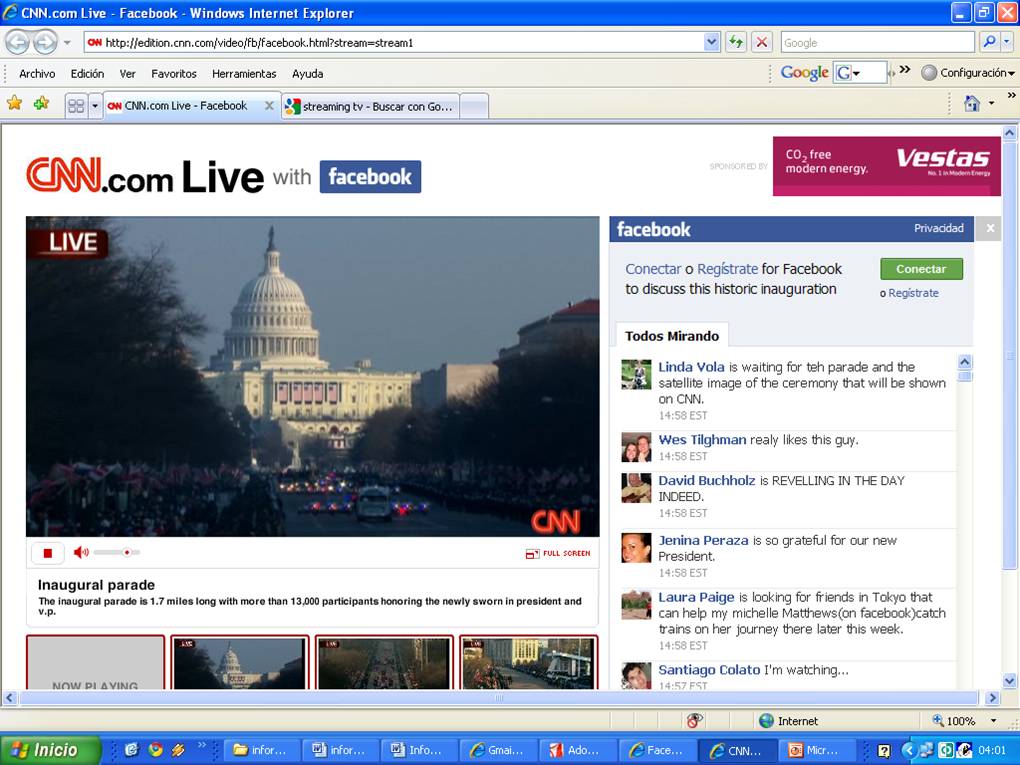Image resolution: width=1020 pixels, height=765 pixels.
Task: Click the browser Forward arrow button
Action: point(45,43)
